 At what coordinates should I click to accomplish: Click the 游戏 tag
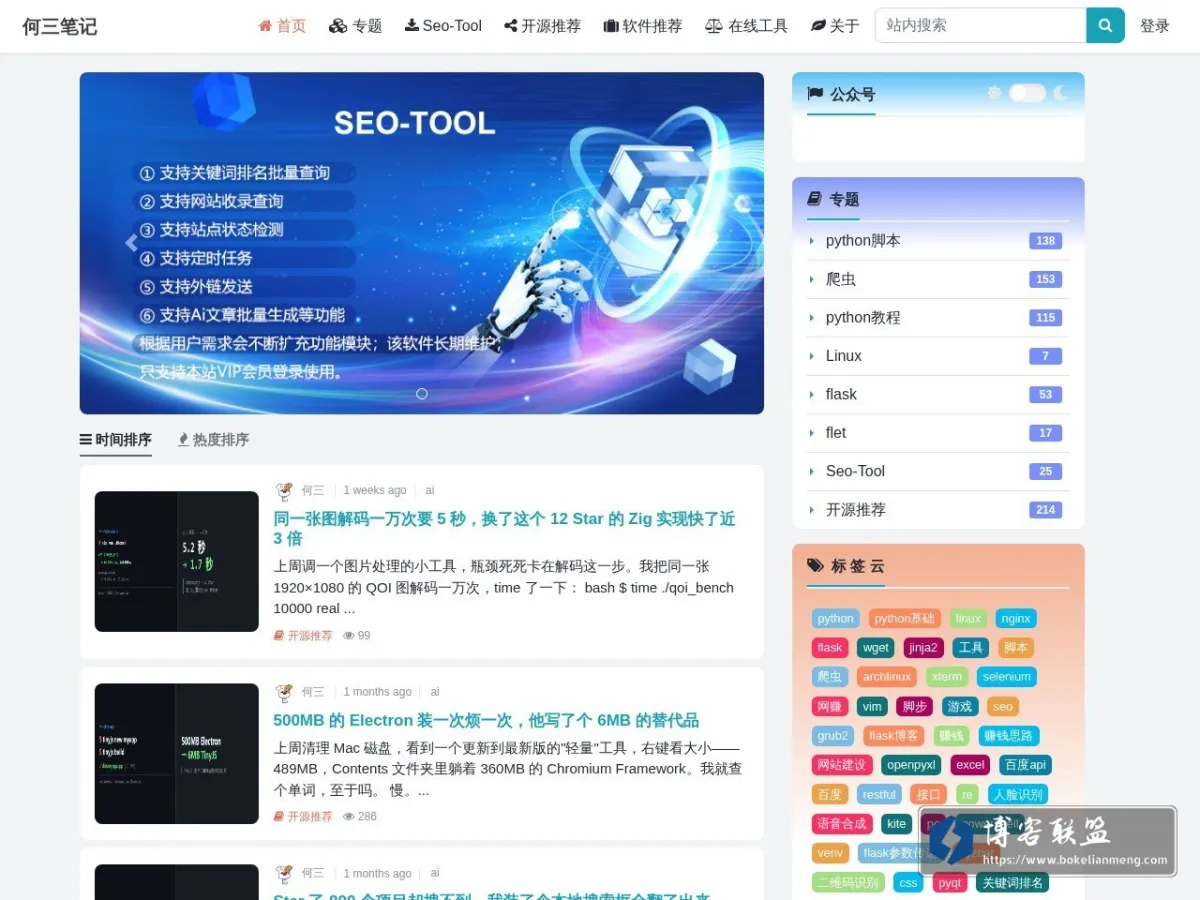coord(960,706)
